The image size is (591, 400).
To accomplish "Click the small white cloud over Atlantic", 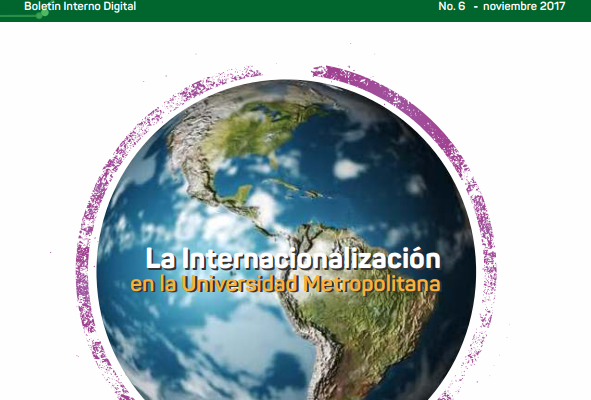I will 349,168.
